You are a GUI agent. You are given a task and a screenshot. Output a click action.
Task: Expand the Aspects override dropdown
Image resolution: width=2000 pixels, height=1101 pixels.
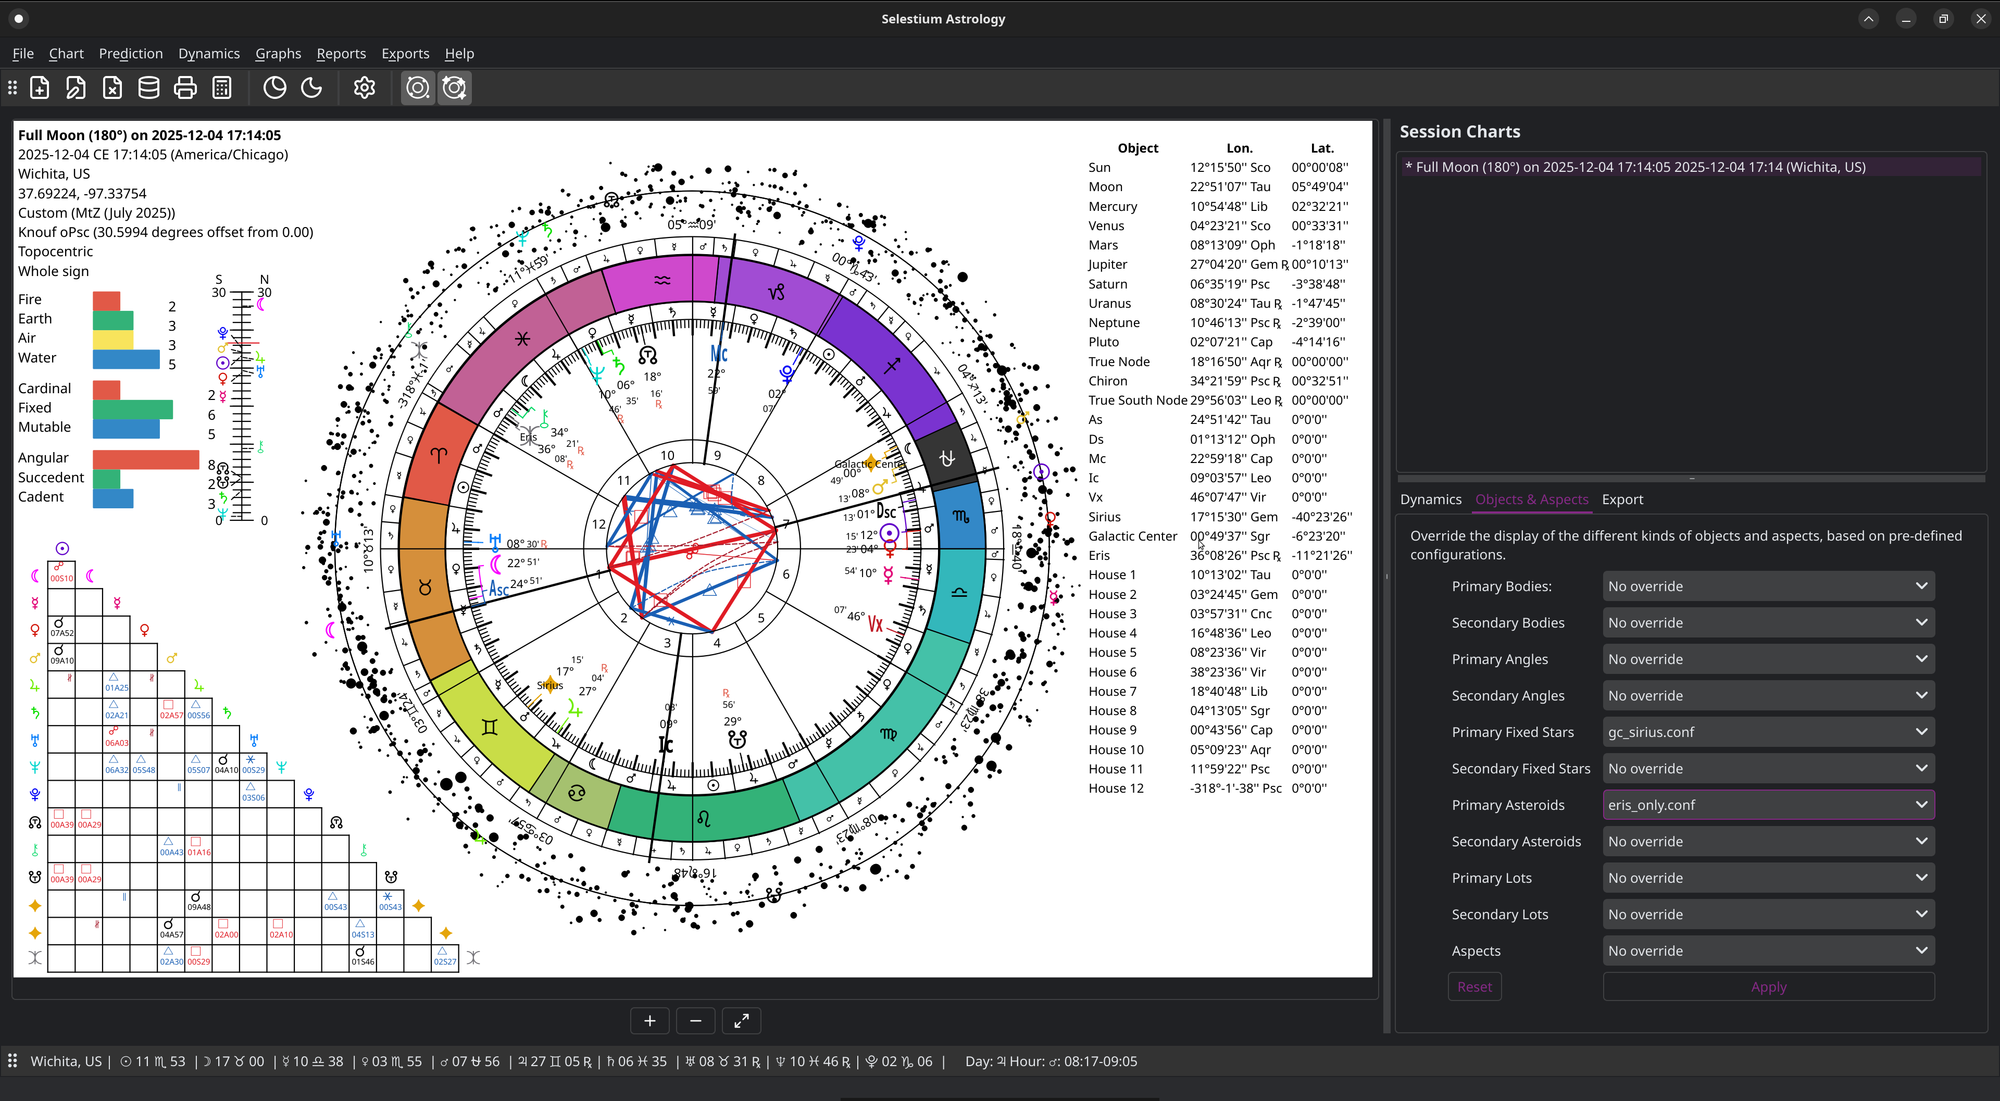(x=1768, y=951)
